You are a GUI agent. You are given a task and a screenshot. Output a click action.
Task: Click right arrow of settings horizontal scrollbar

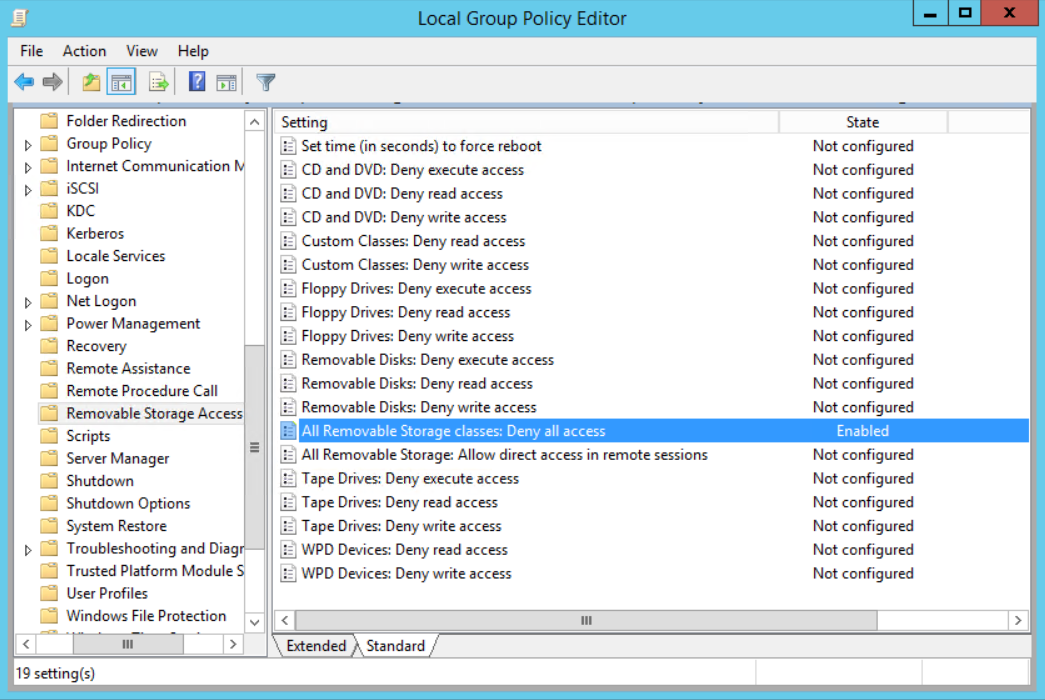(1018, 621)
